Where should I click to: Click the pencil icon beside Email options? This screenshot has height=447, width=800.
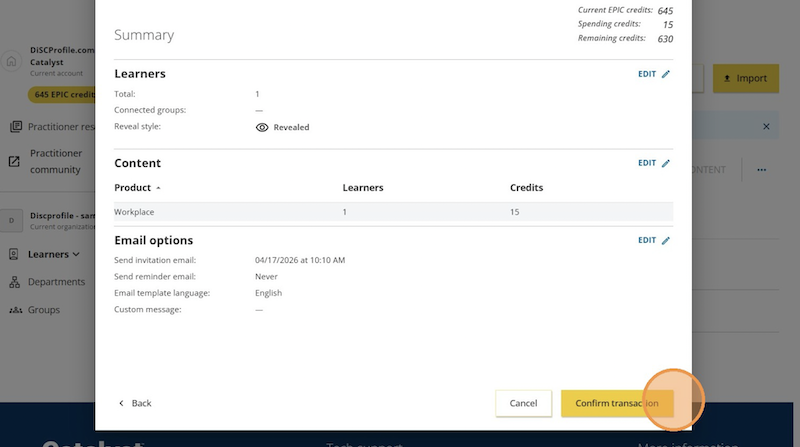click(x=666, y=240)
